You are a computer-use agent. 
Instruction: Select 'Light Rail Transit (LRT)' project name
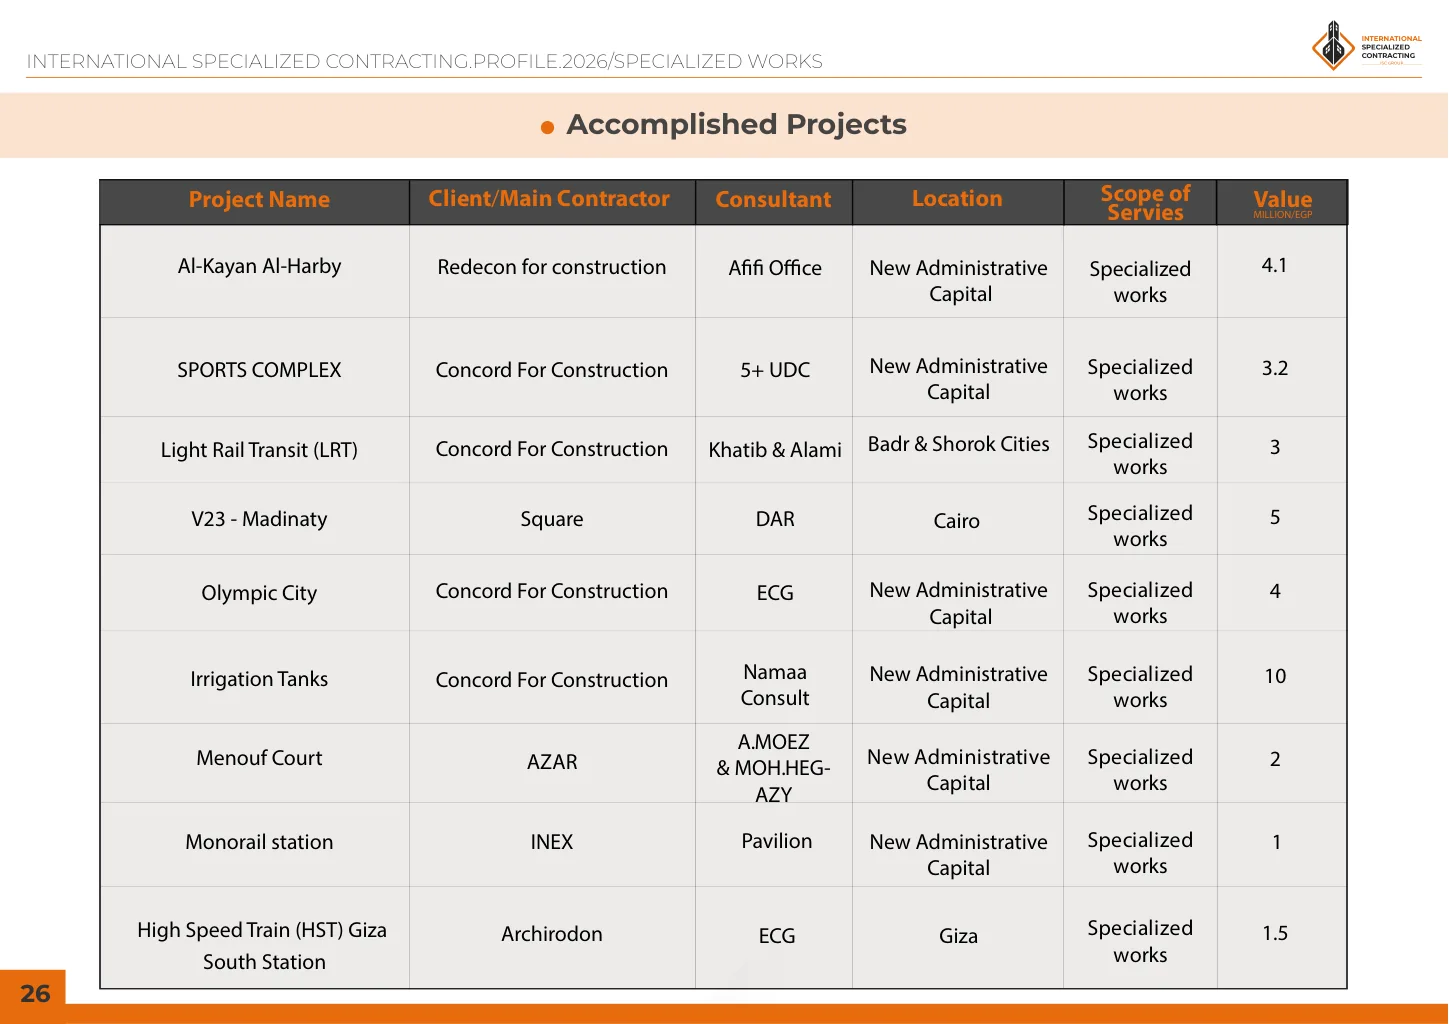(259, 450)
